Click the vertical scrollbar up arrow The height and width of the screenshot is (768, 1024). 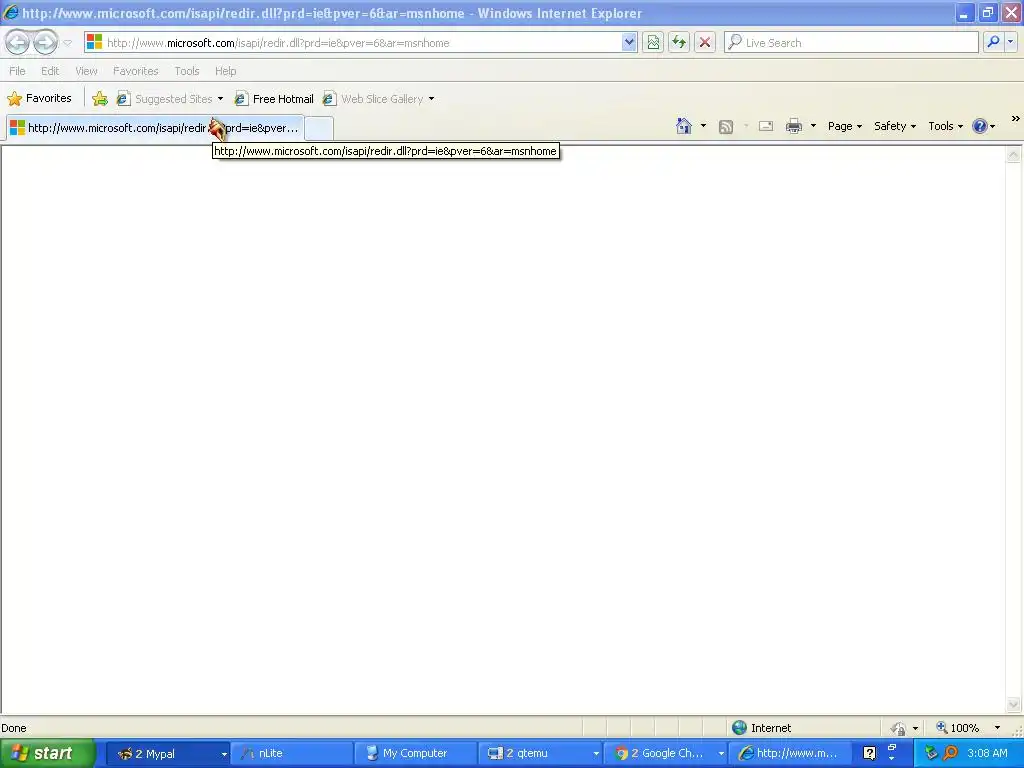click(x=1013, y=155)
